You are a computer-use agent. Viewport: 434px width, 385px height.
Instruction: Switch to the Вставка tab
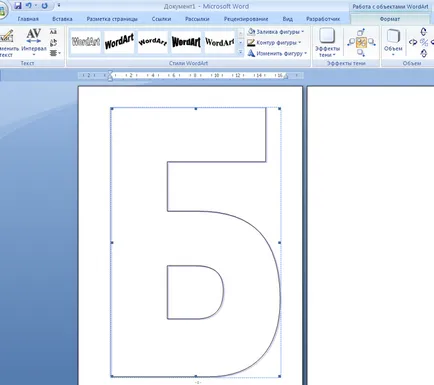(62, 19)
